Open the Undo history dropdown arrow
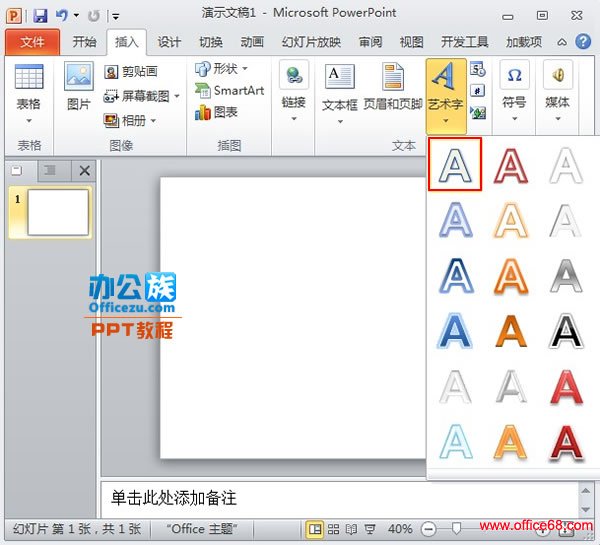 (x=76, y=16)
